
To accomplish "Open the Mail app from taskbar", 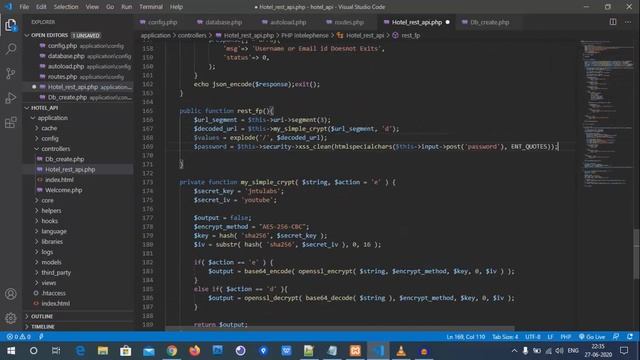I will click(149, 351).
